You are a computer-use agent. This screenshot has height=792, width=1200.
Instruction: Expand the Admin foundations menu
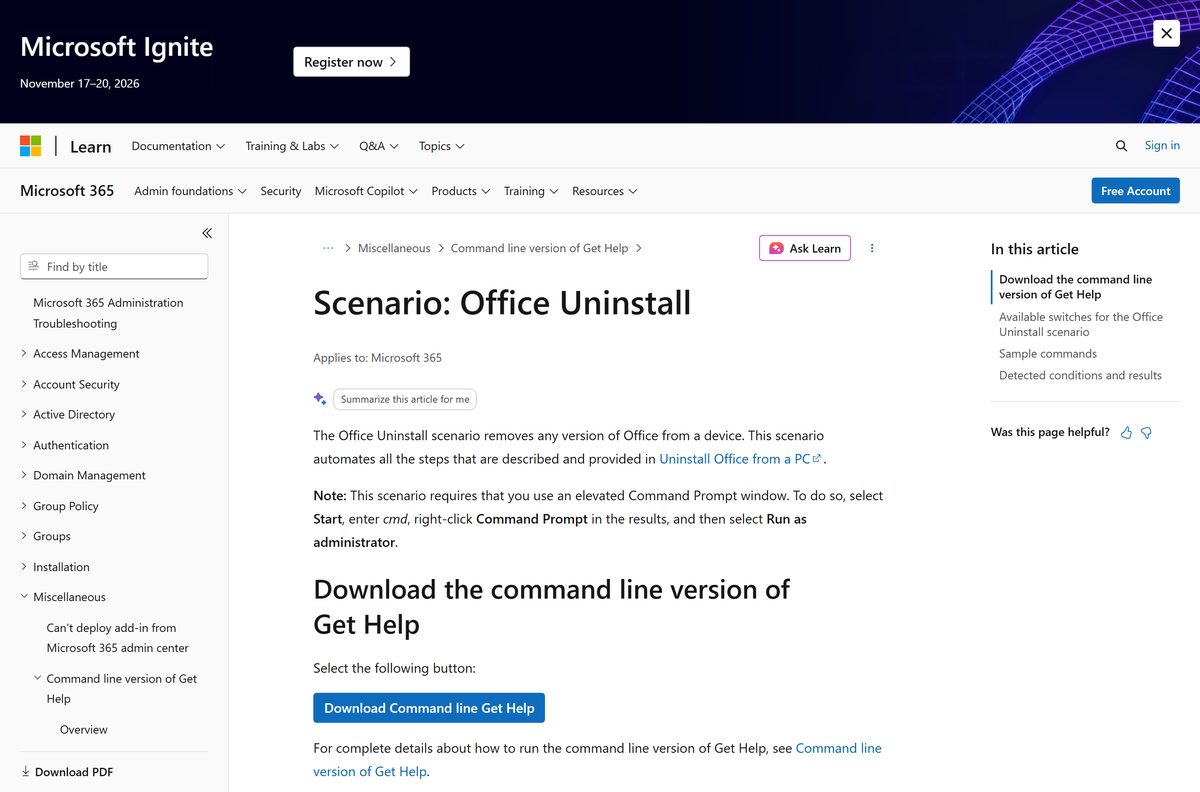click(190, 191)
